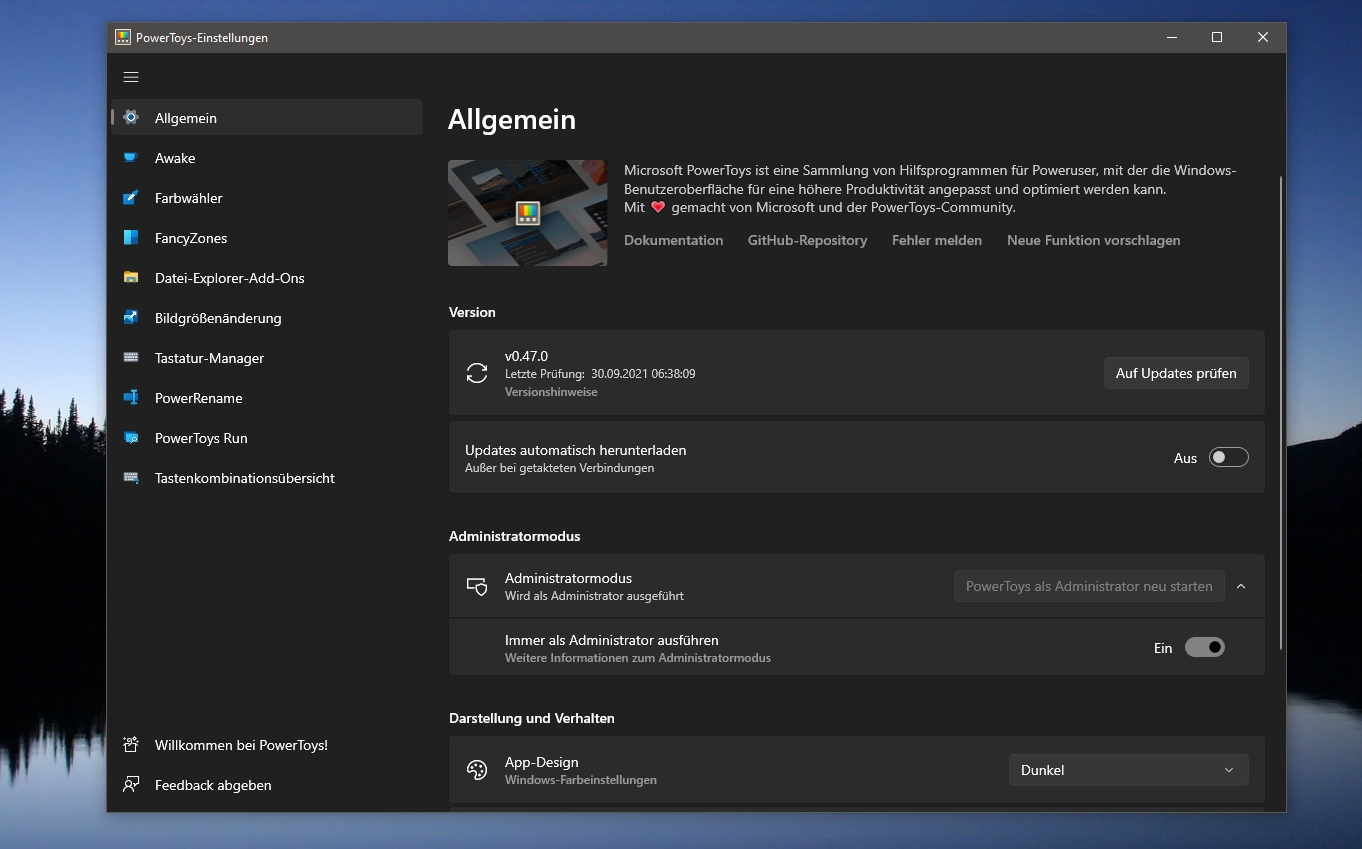Image resolution: width=1362 pixels, height=849 pixels.
Task: Click the PowerRename icon
Action: tap(131, 397)
